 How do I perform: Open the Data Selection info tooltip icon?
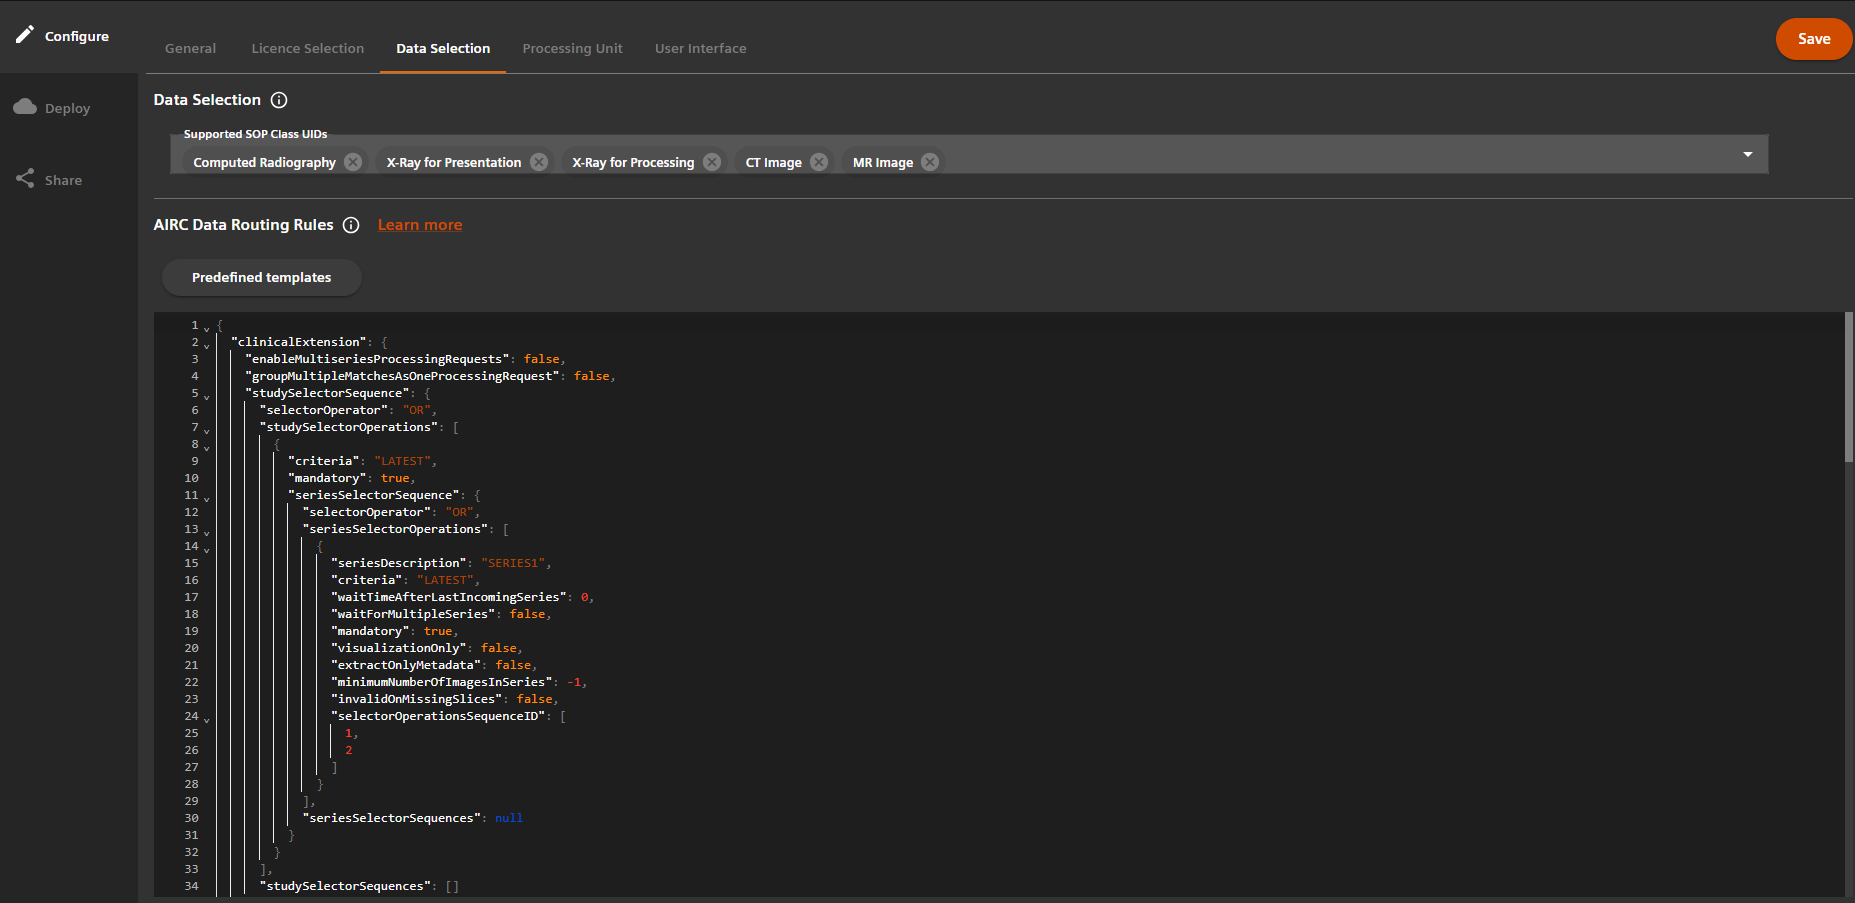point(279,100)
